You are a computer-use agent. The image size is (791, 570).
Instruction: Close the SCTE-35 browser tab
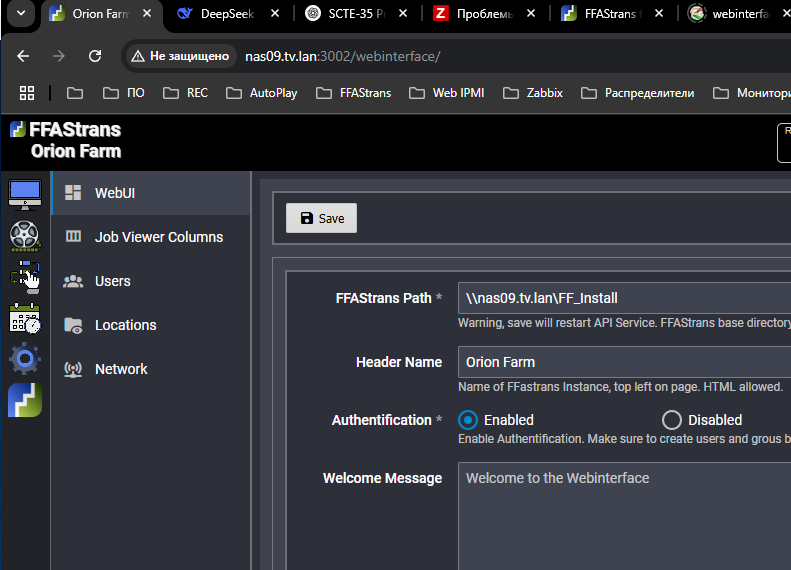[403, 14]
